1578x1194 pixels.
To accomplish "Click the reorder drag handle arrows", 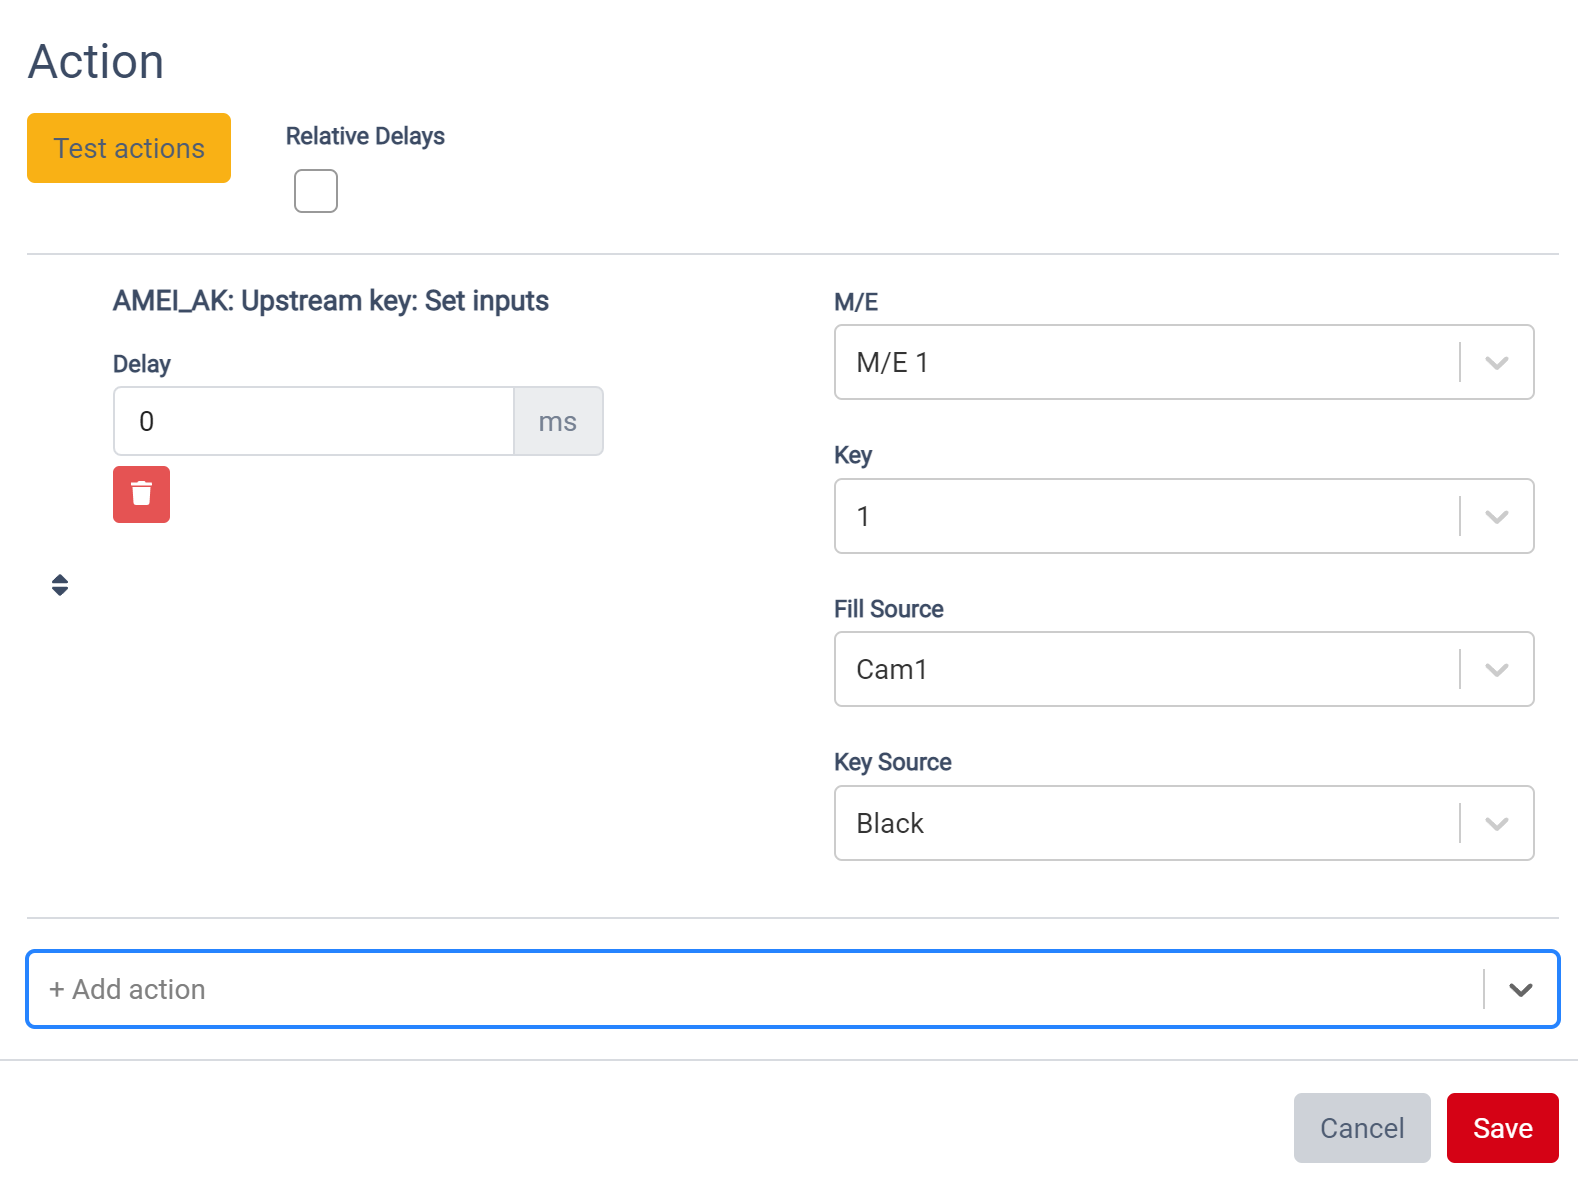I will coord(60,585).
